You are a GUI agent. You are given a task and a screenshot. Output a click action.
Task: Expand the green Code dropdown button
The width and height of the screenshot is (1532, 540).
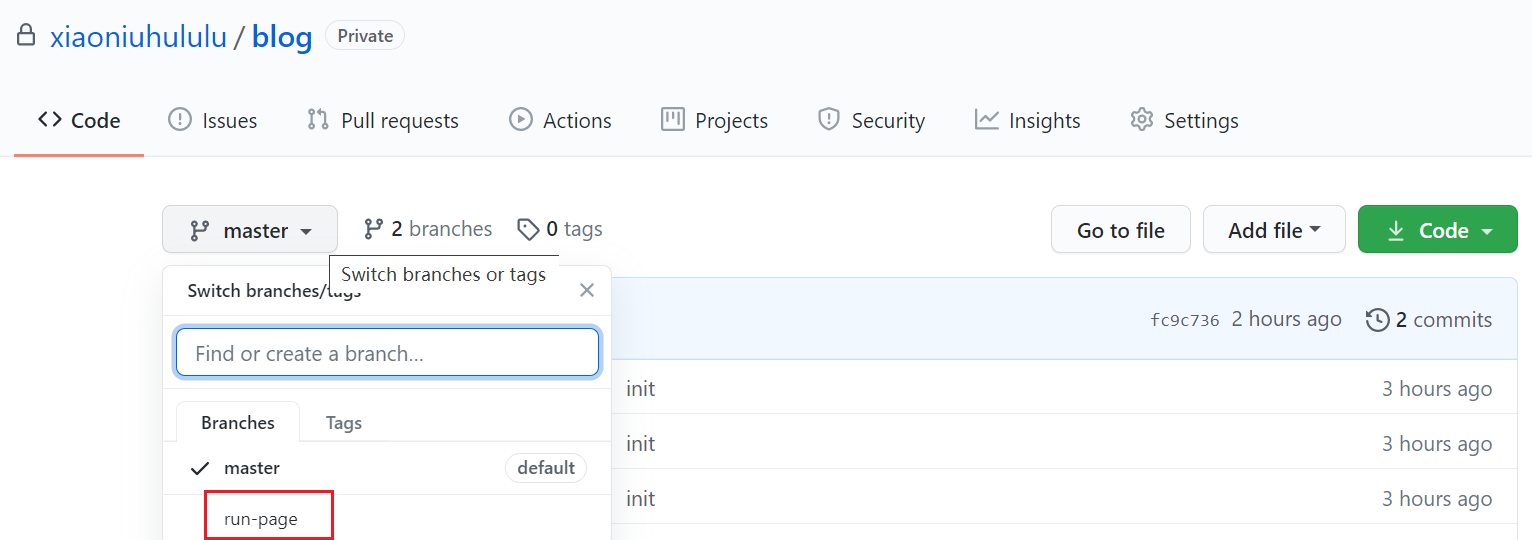tap(1437, 230)
